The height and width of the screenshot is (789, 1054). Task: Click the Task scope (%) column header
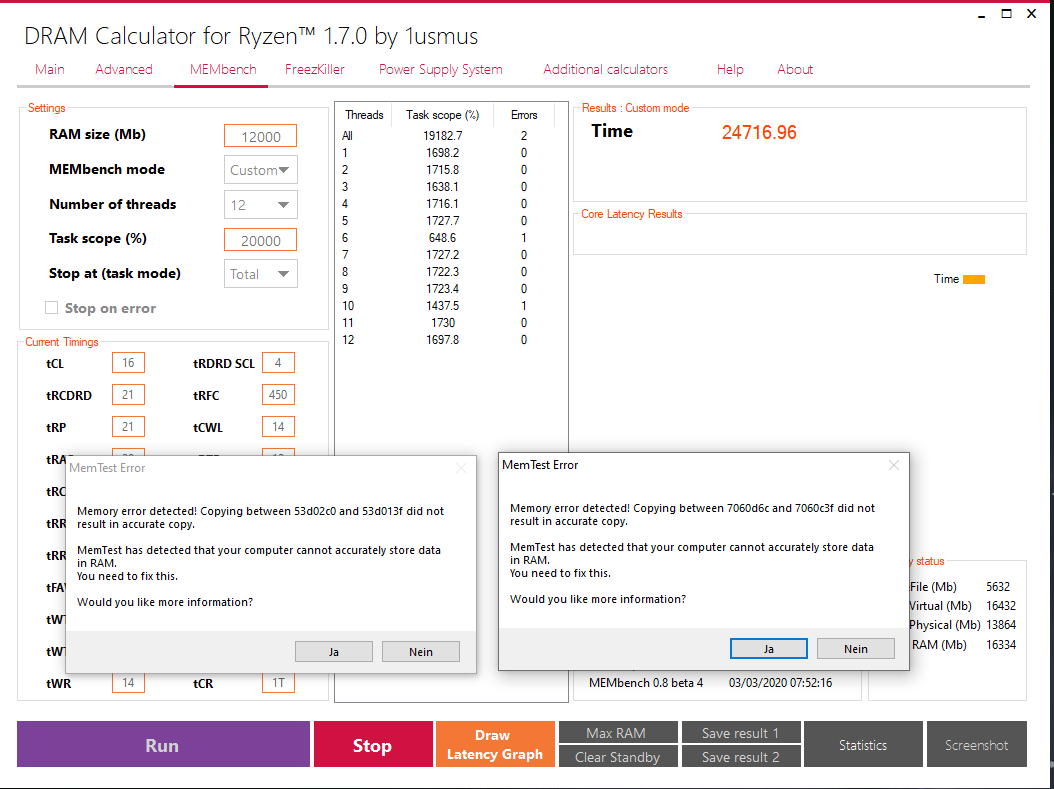(442, 115)
